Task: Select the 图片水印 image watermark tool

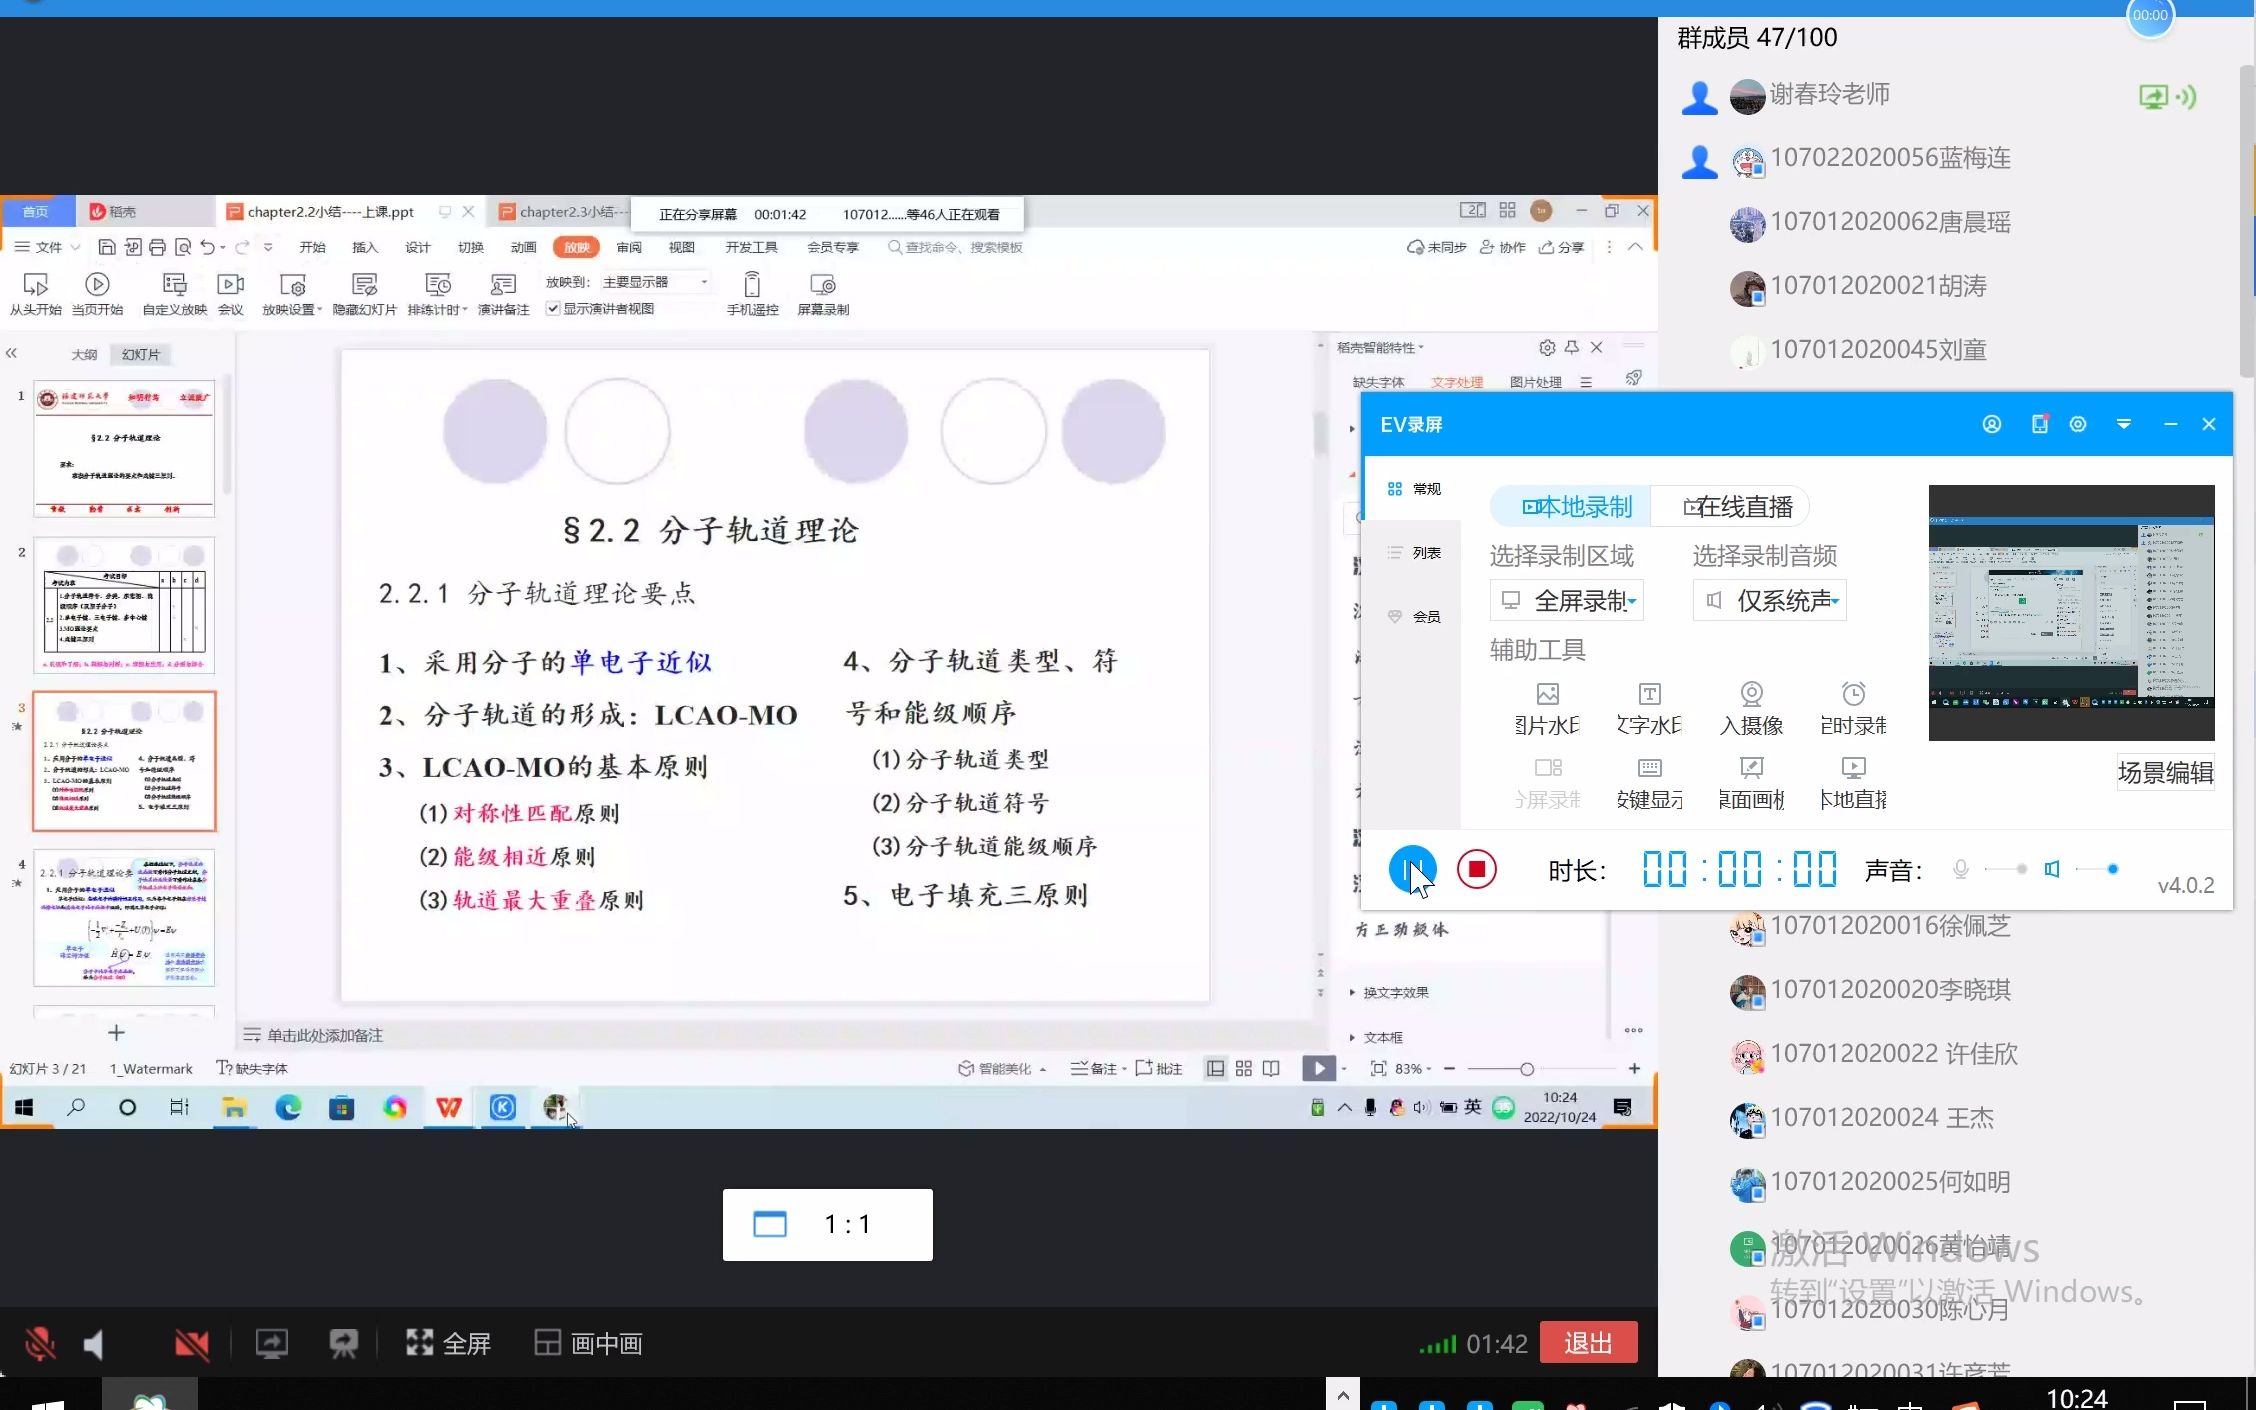Action: tap(1547, 708)
